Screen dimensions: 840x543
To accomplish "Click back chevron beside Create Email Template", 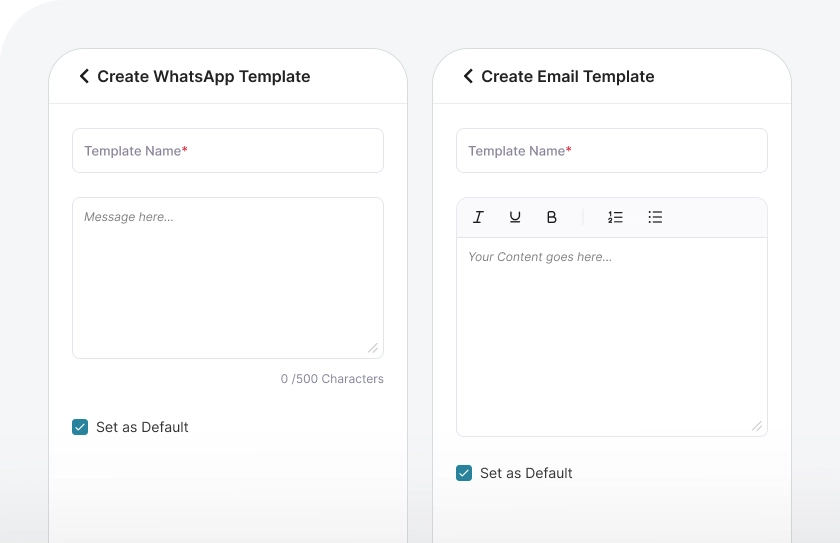I will pos(468,76).
